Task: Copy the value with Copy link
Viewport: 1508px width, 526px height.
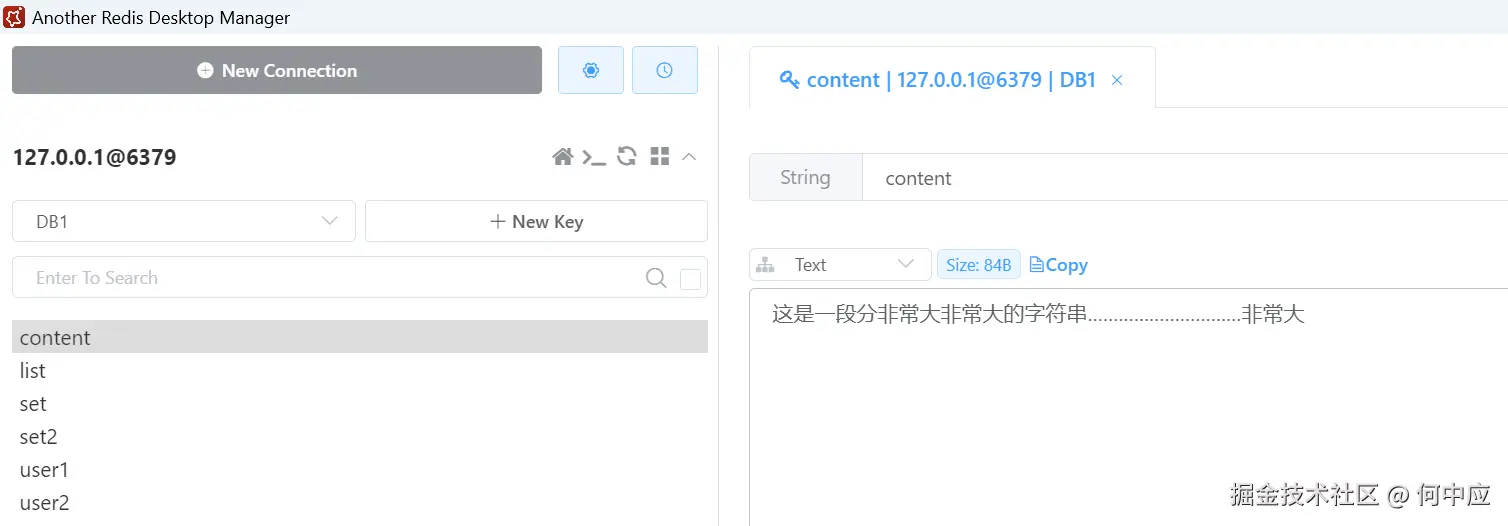Action: point(1058,265)
